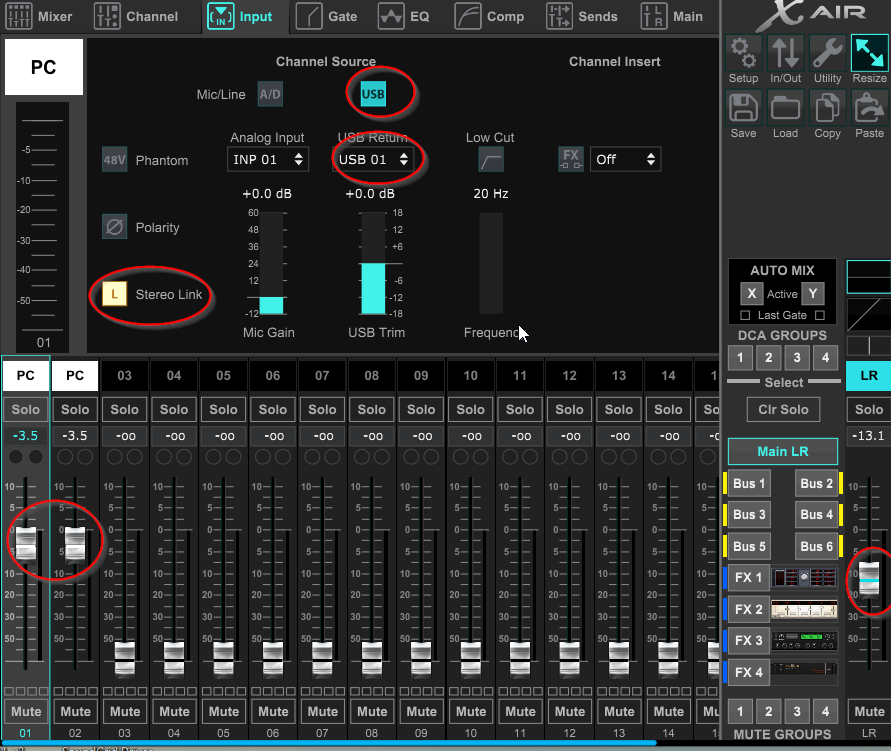
Task: Select the FX 1 send button
Action: tap(748, 577)
